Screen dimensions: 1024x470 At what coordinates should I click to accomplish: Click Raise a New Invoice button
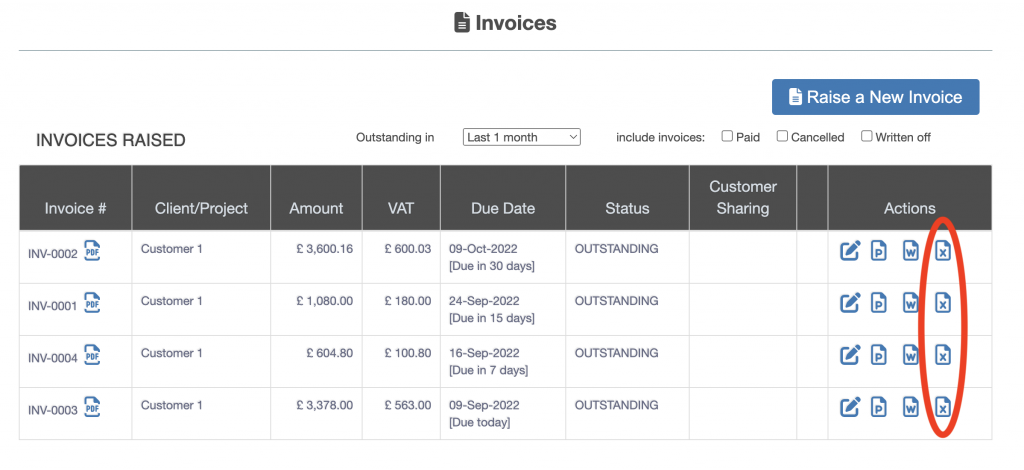point(875,97)
